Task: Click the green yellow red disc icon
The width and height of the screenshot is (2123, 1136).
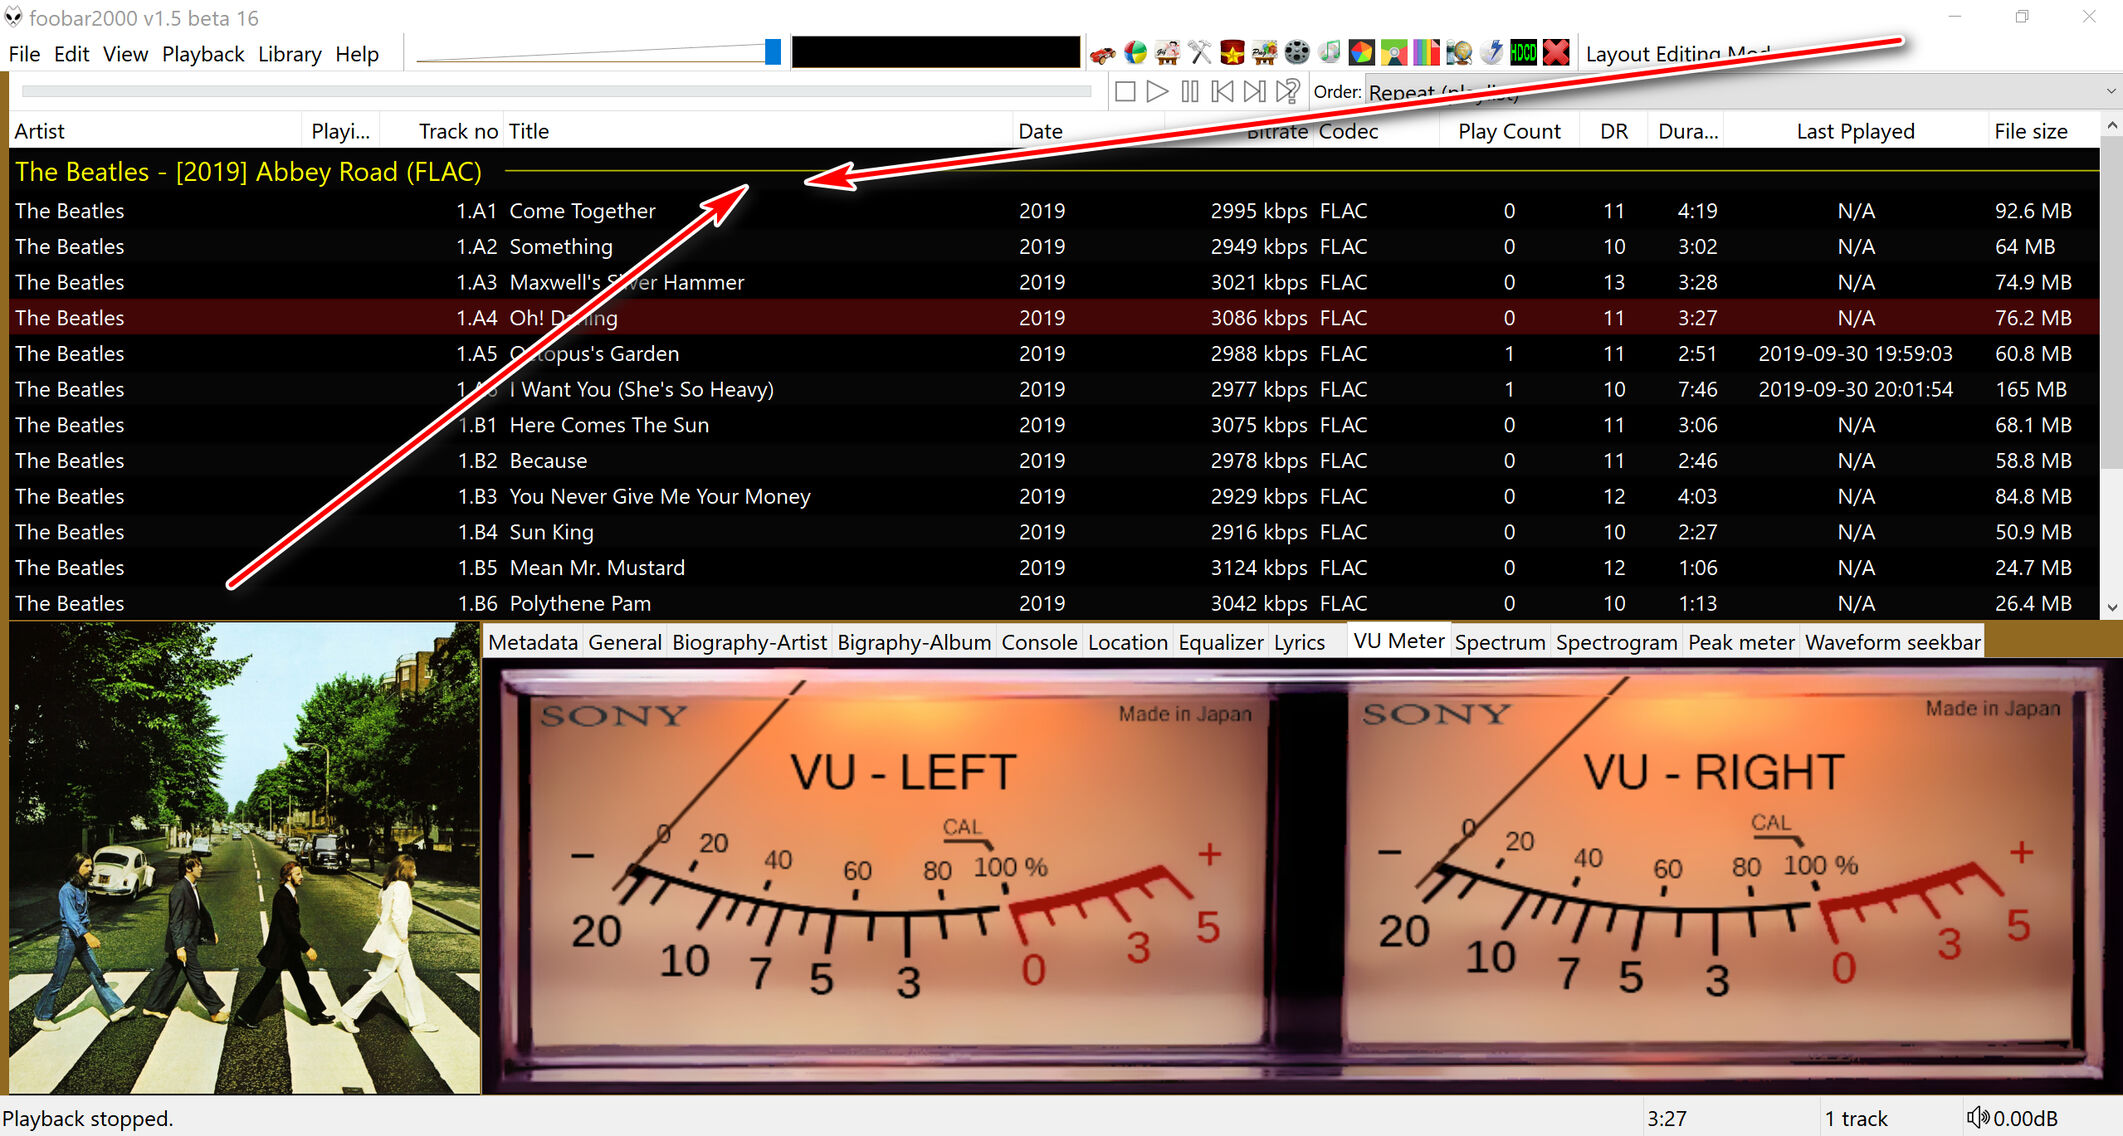Action: 1394,53
